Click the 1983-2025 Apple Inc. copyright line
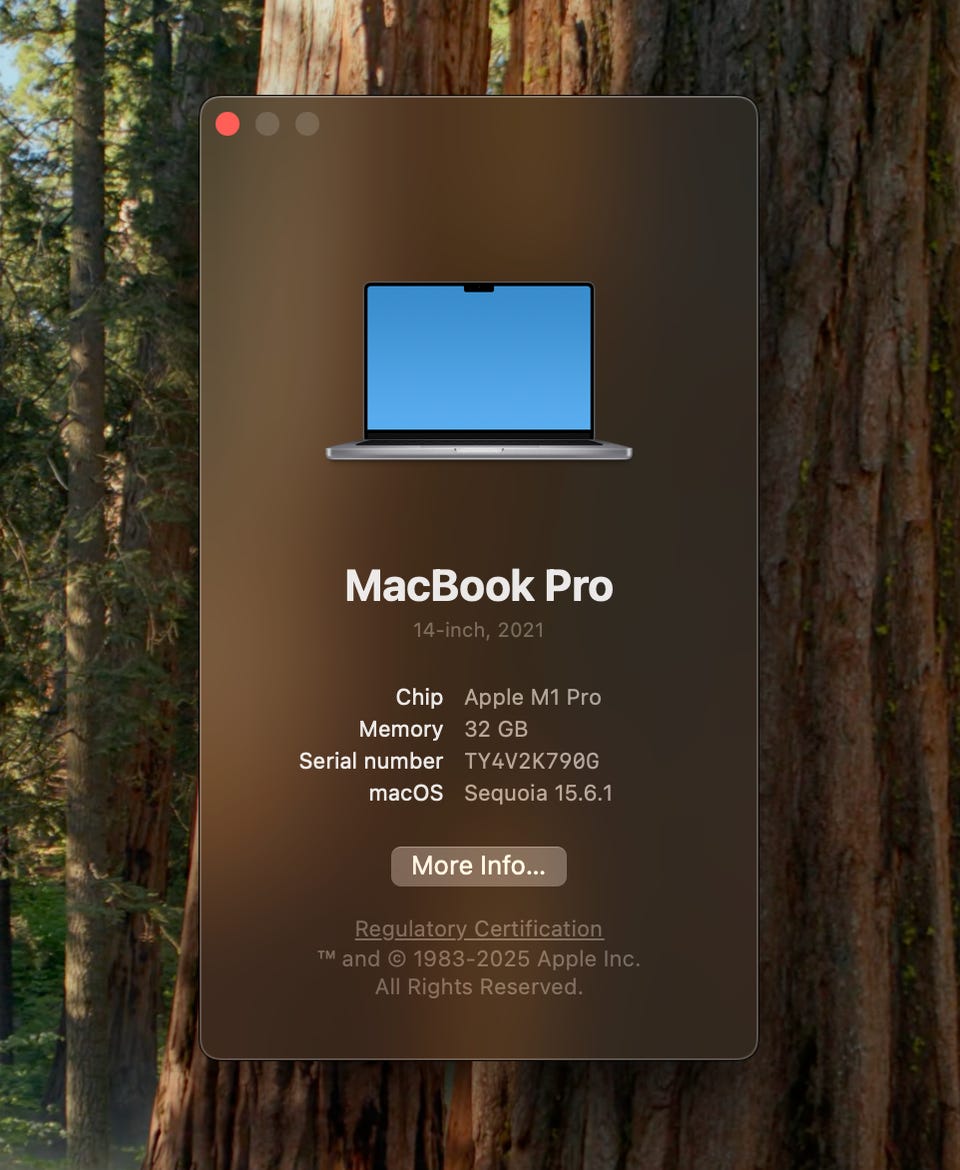This screenshot has width=960, height=1170. [x=479, y=959]
